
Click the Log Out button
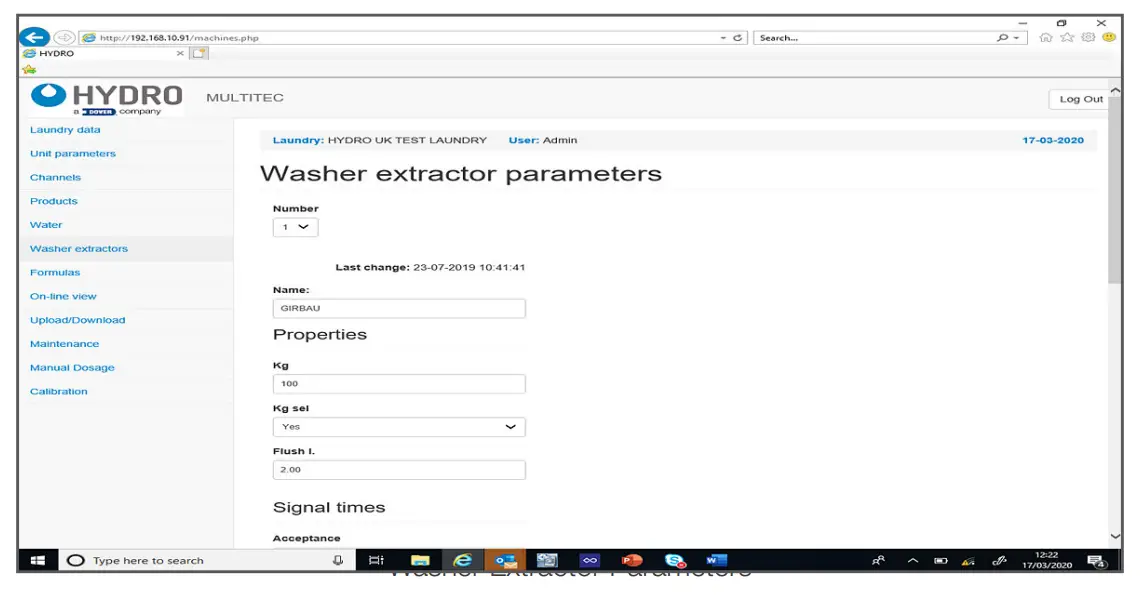1081,98
